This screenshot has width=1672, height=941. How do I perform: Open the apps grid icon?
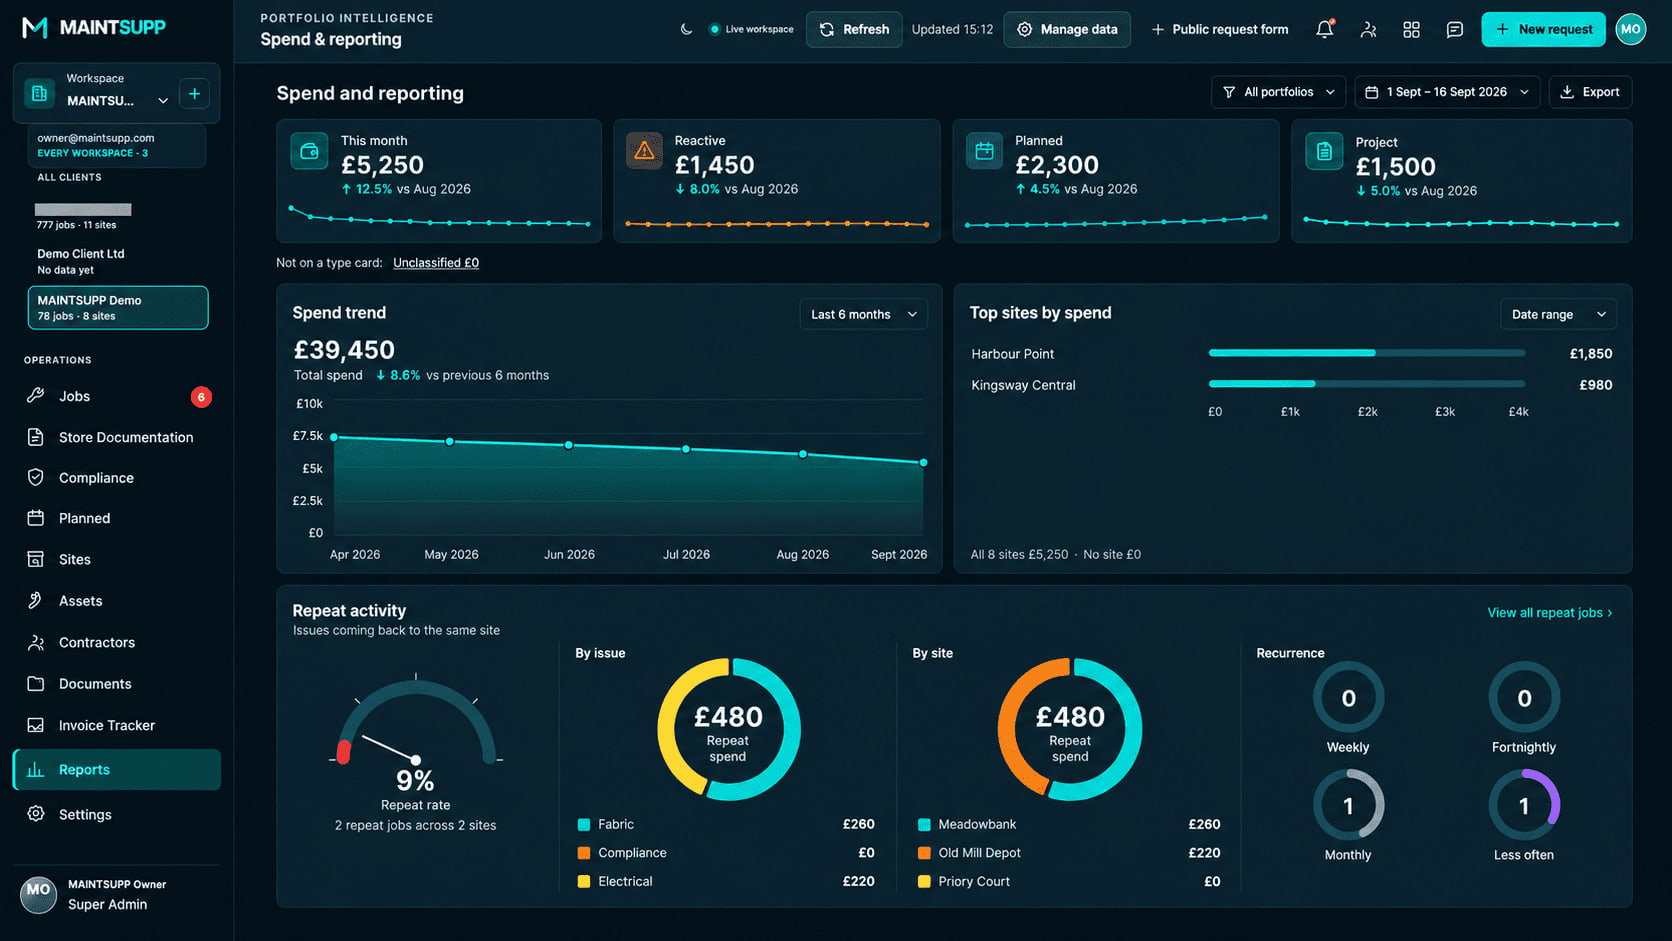(x=1411, y=30)
